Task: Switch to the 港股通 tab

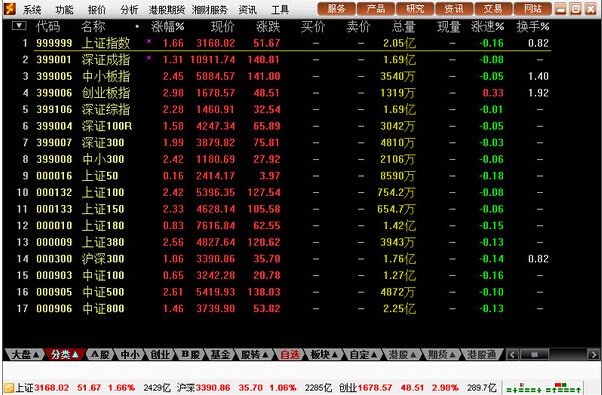Action: click(481, 354)
